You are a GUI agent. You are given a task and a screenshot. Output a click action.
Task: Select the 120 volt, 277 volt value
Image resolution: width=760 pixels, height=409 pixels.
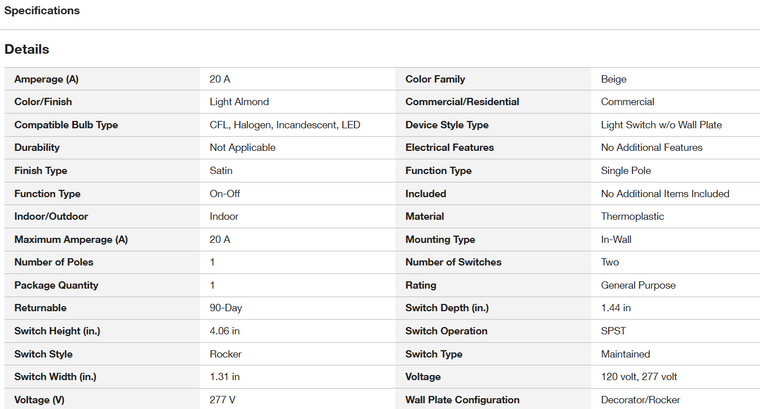tap(639, 377)
